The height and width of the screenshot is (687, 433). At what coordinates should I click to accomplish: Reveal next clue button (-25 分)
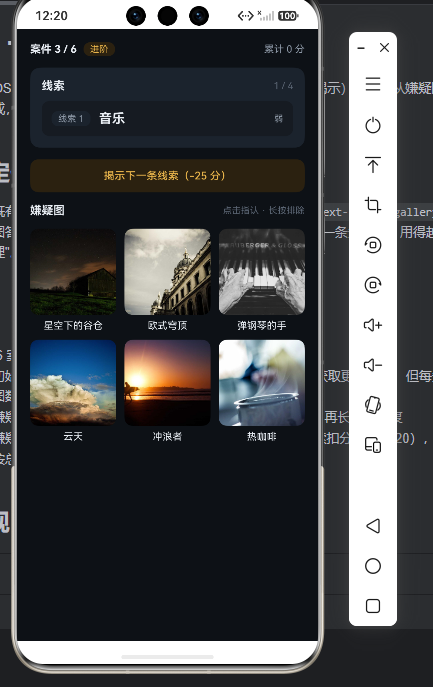coord(167,176)
